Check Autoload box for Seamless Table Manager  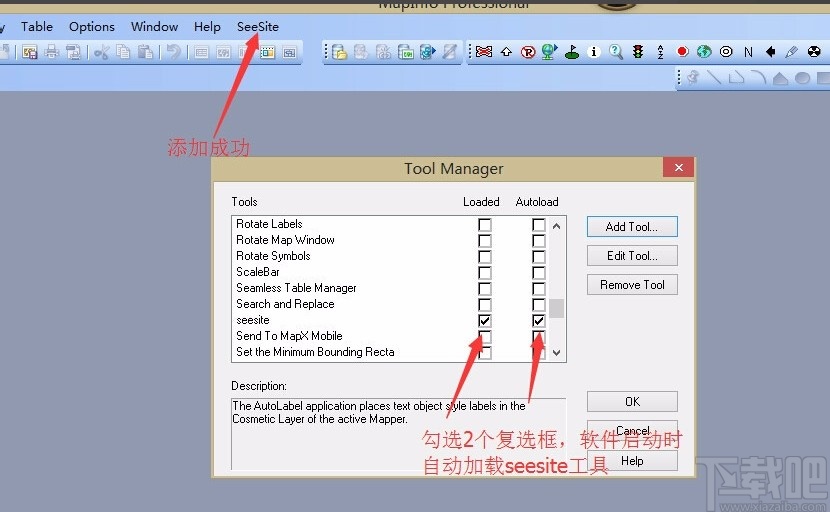tap(538, 289)
